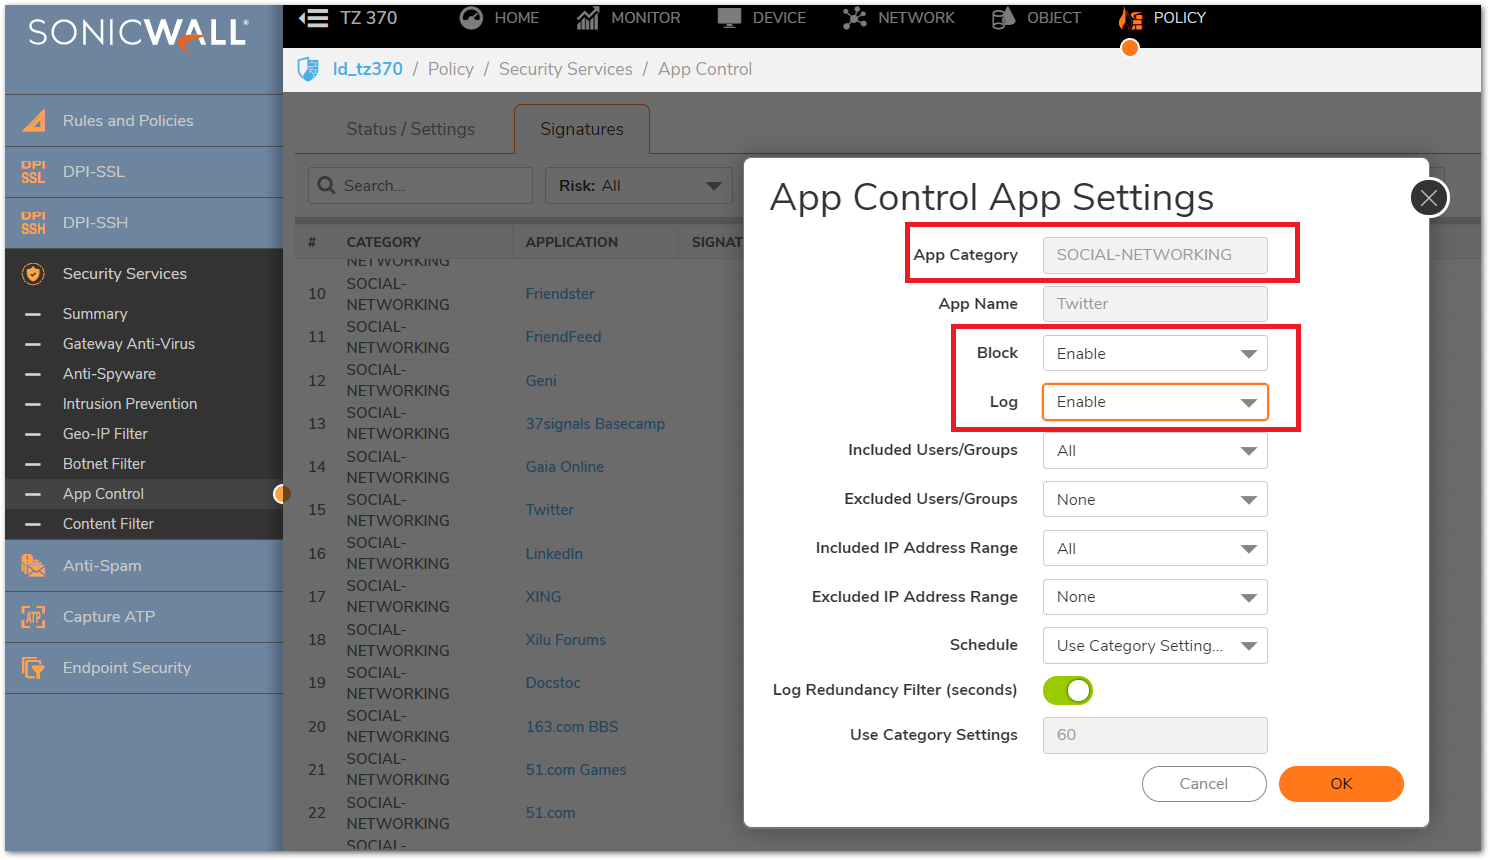The image size is (1490, 860).
Task: Select Content Filter in the sidebar
Action: [x=108, y=524]
